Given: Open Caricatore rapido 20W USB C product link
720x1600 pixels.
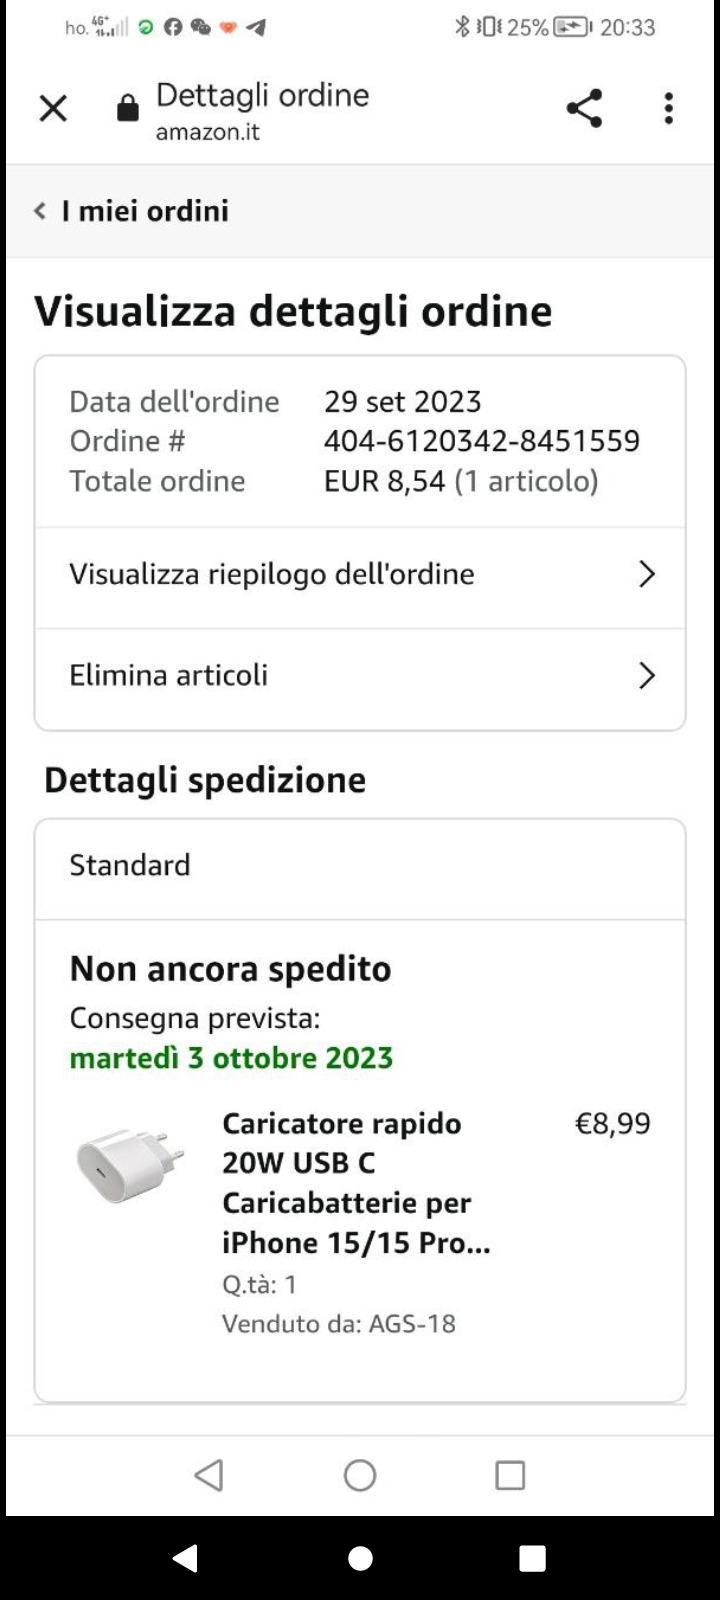Looking at the screenshot, I should [356, 1183].
